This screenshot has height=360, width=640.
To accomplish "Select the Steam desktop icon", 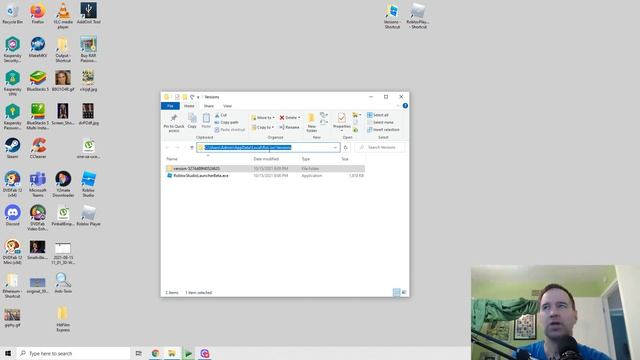I will pyautogui.click(x=13, y=149).
